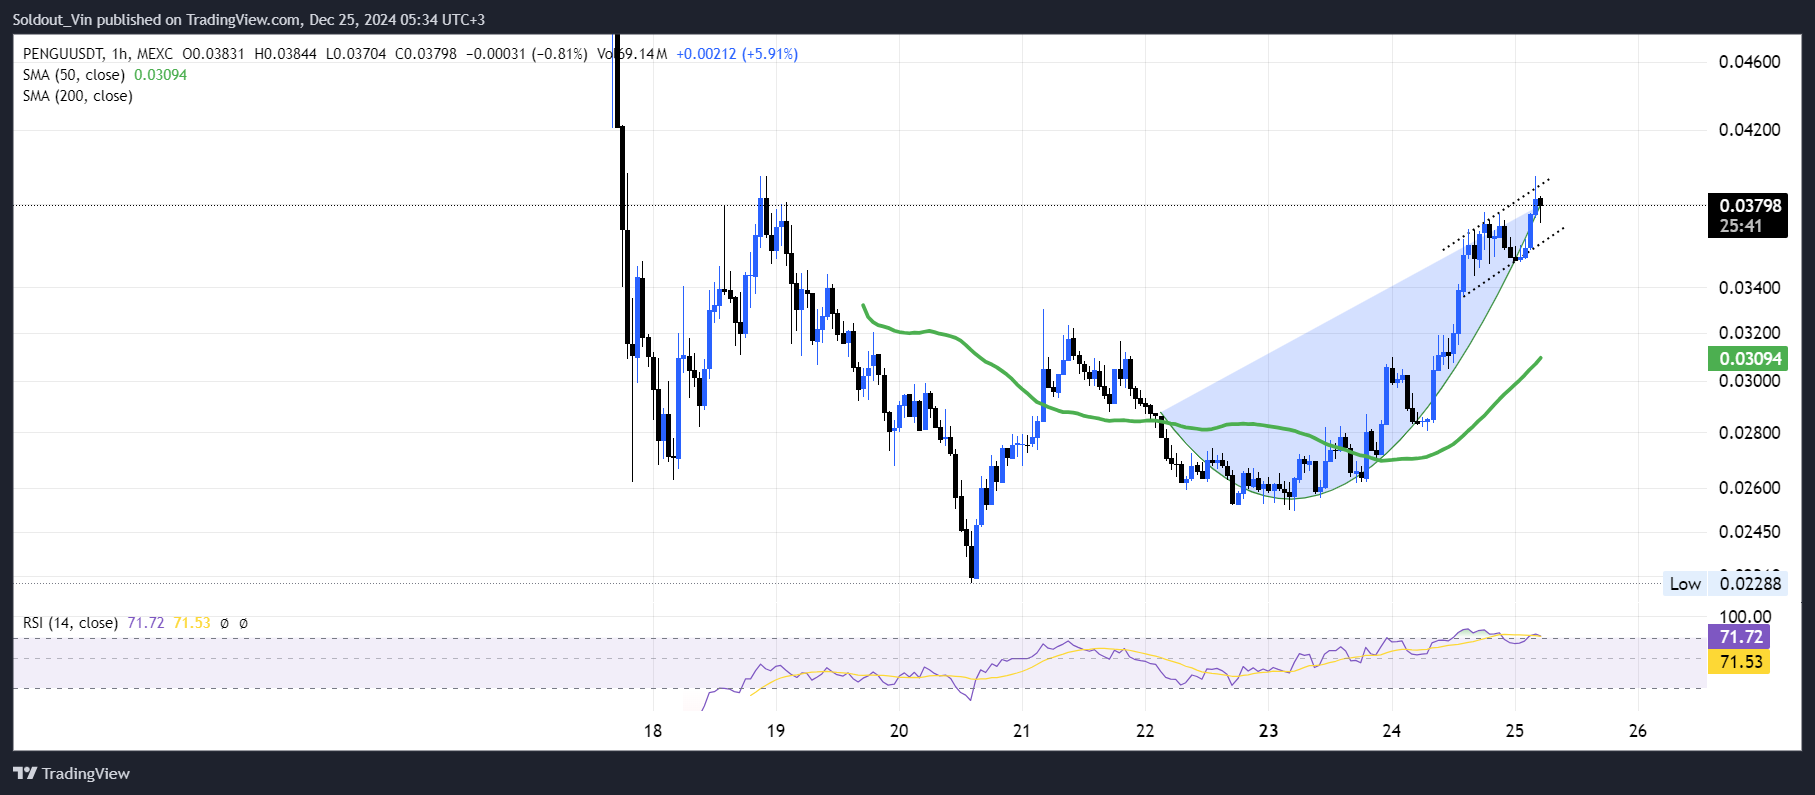Click the 0.03798 current price label

point(1750,206)
